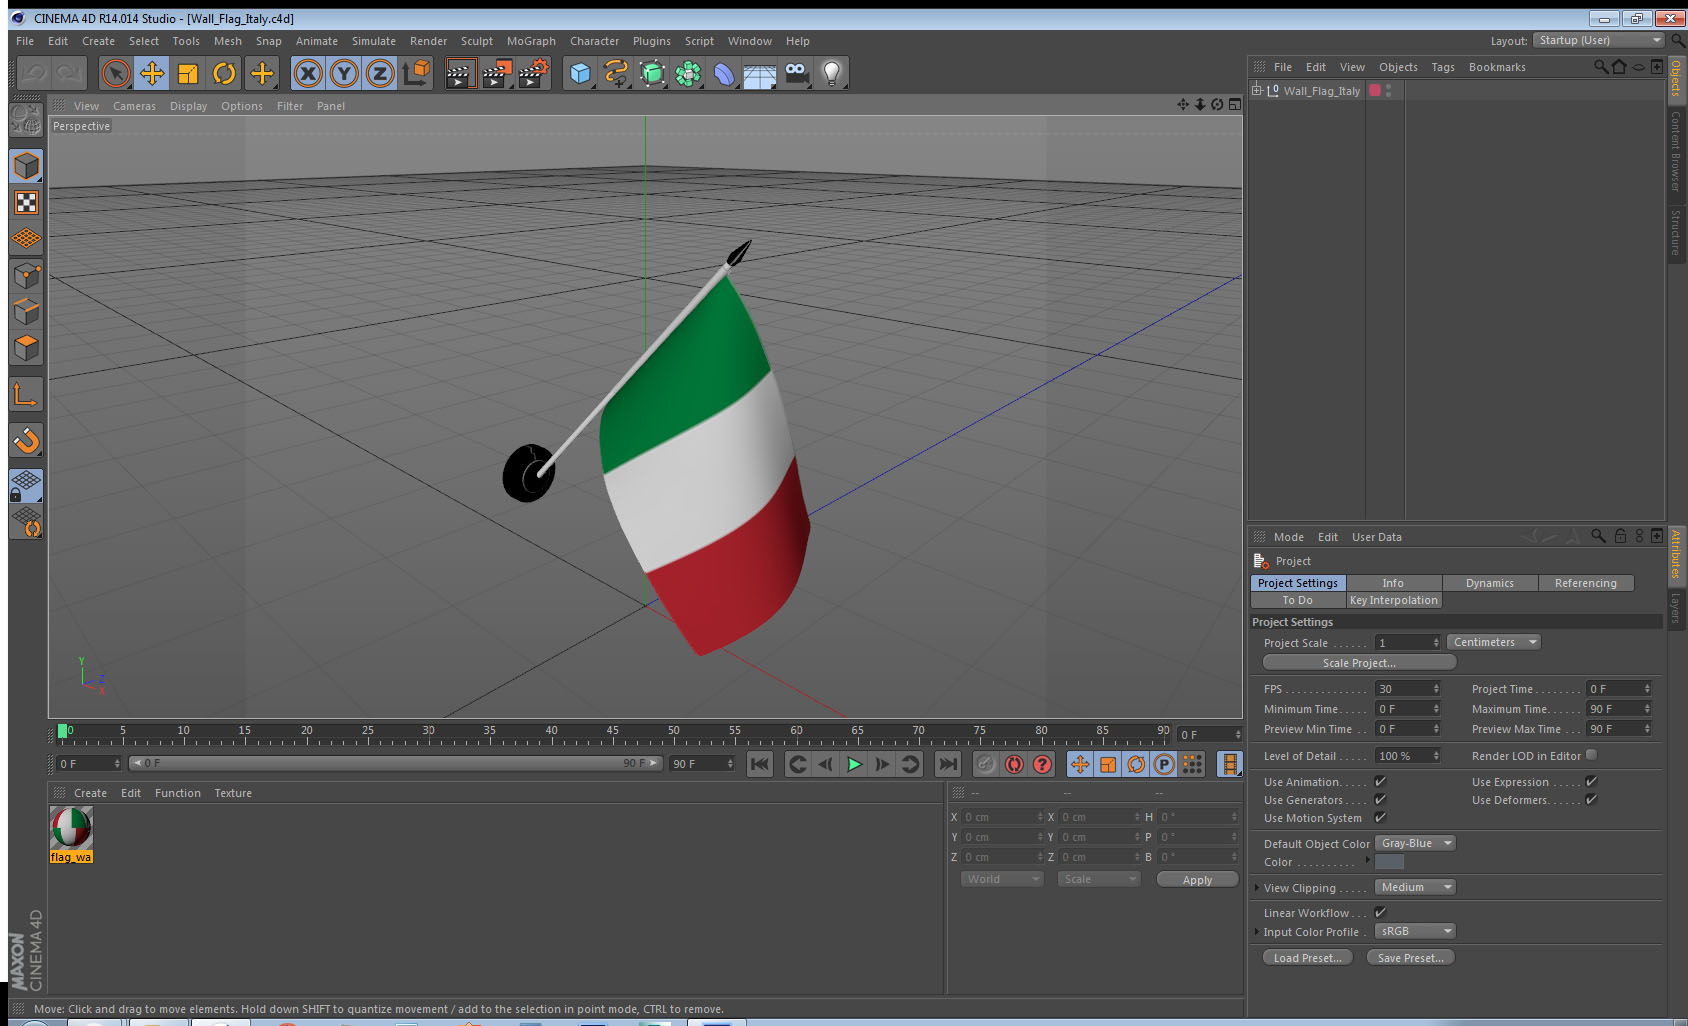Open Edit Render Settings icon
This screenshot has width=1688, height=1026.
tap(533, 73)
